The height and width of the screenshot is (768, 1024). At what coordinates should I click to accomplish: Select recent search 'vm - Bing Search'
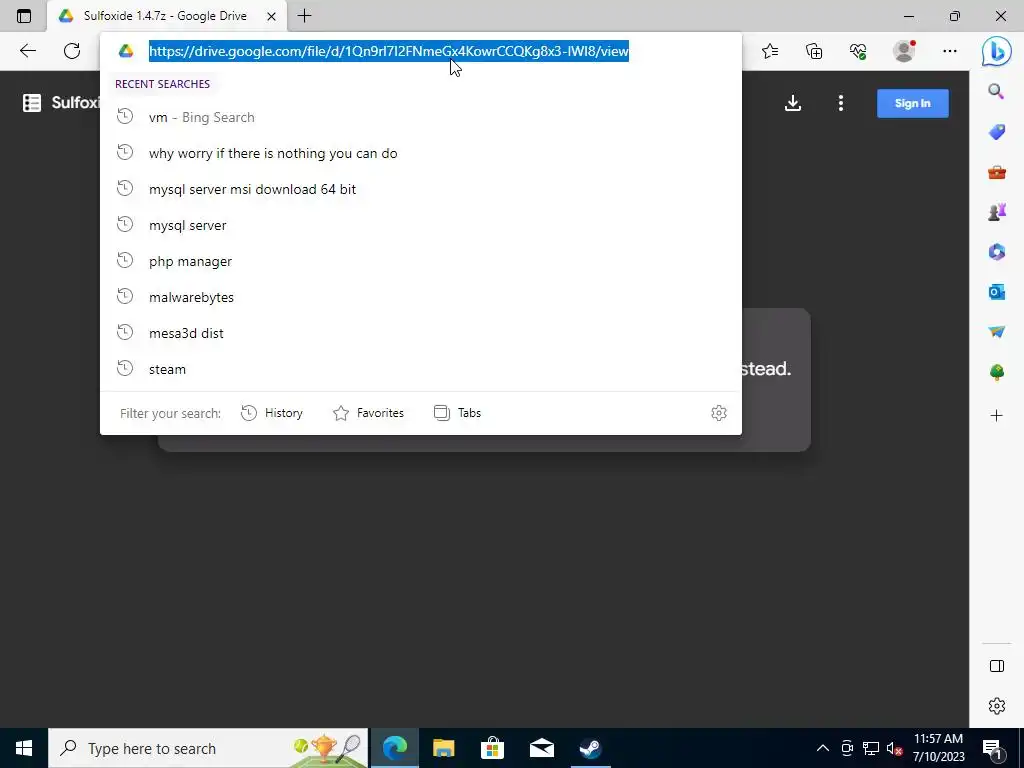click(x=421, y=117)
